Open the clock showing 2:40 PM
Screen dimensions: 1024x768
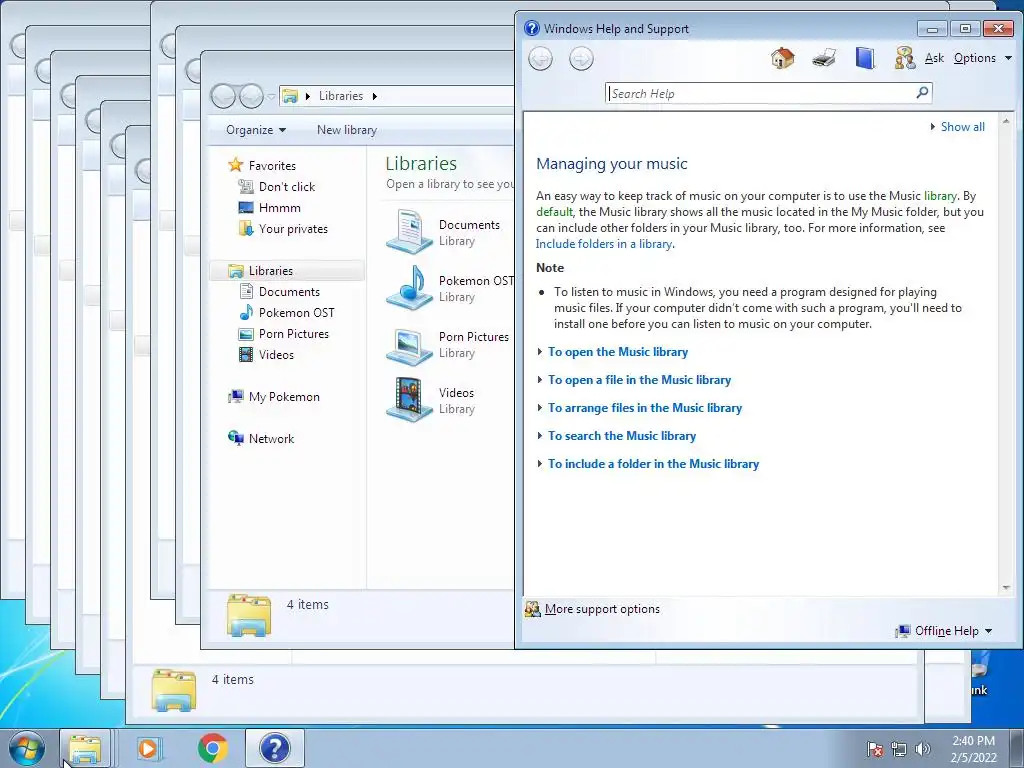(973, 749)
